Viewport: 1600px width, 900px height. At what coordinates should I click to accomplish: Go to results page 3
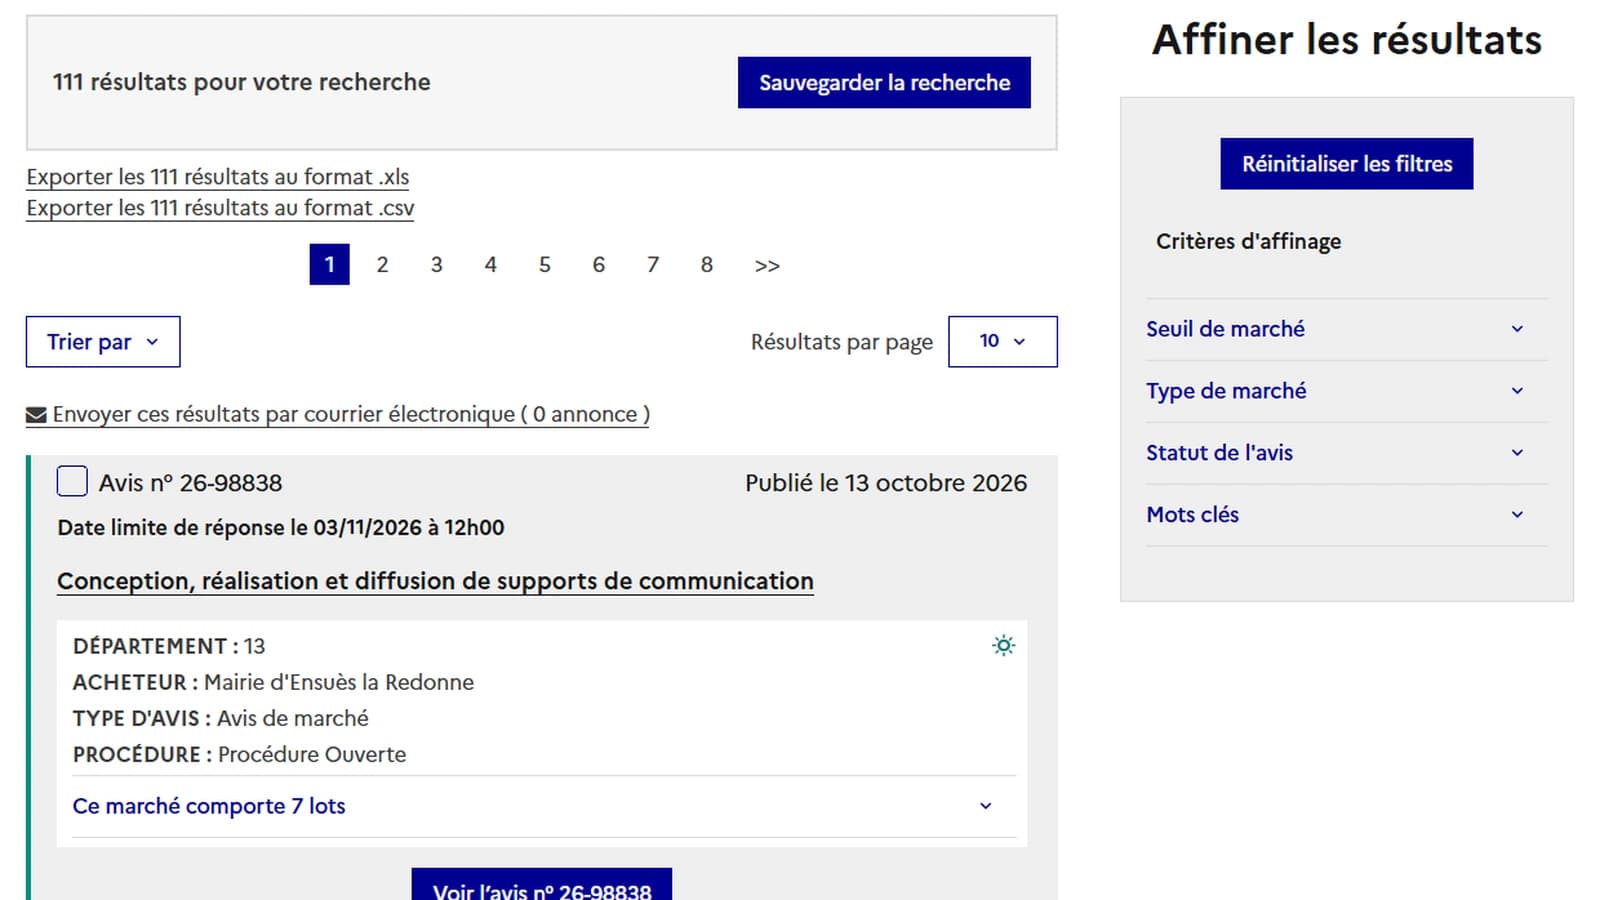pos(436,265)
